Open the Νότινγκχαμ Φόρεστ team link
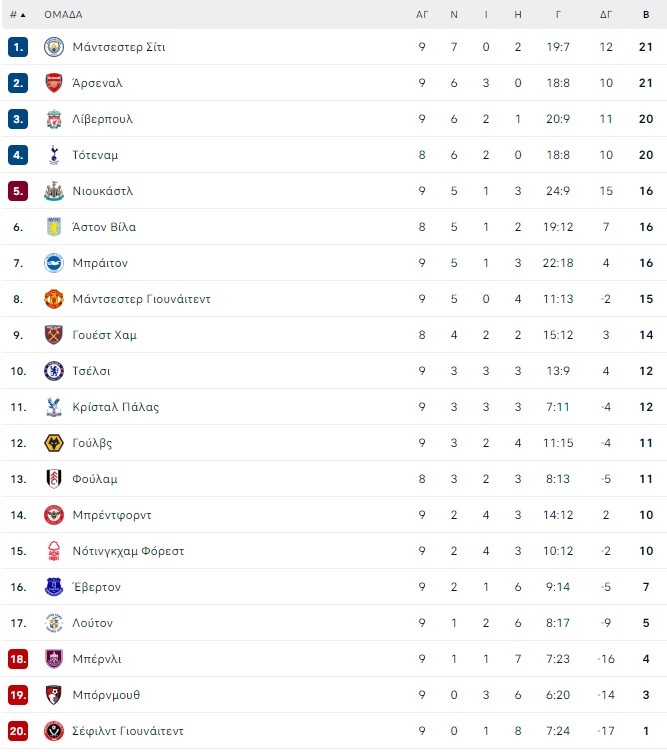The height and width of the screenshot is (752, 667). click(128, 551)
